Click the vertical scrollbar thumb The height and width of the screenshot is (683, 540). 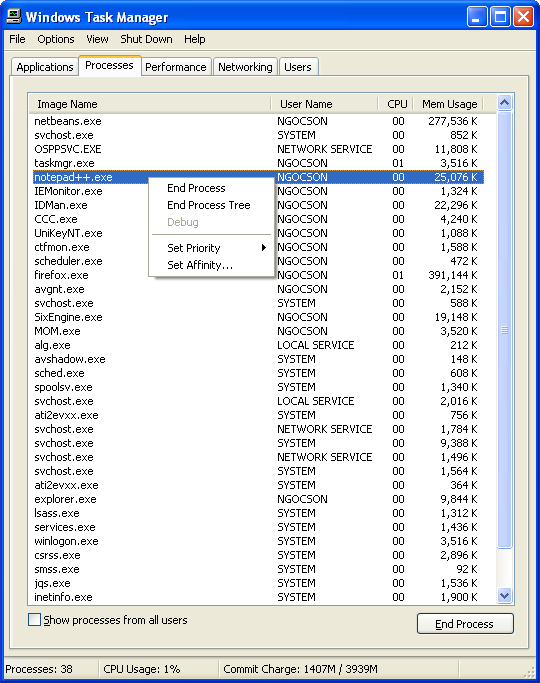pyautogui.click(x=504, y=330)
